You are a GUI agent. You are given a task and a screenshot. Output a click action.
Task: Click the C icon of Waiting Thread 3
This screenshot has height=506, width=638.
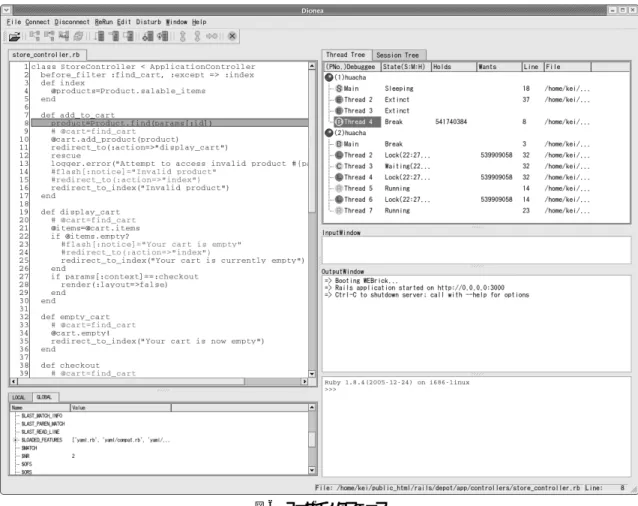339,166
